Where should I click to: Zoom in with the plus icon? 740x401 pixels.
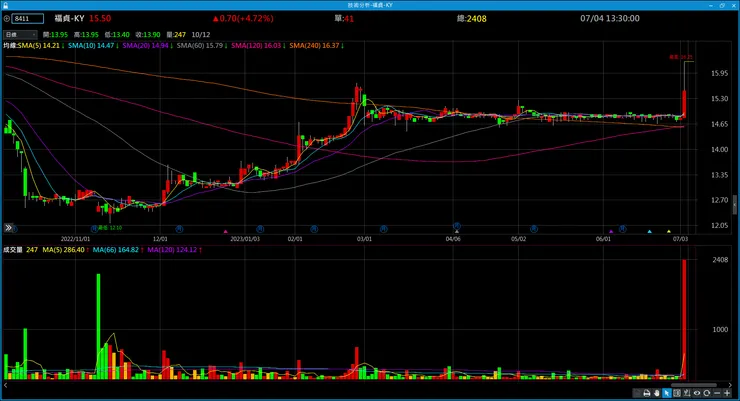tap(727, 393)
